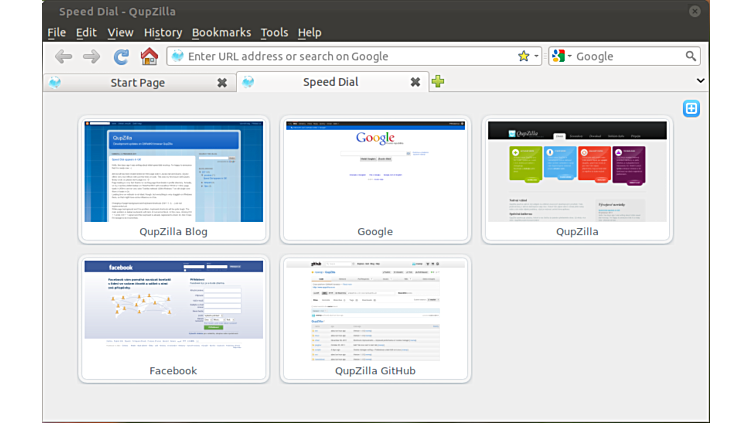The width and height of the screenshot is (752, 423).
Task: Open Speed Dial settings icon
Action: [691, 108]
